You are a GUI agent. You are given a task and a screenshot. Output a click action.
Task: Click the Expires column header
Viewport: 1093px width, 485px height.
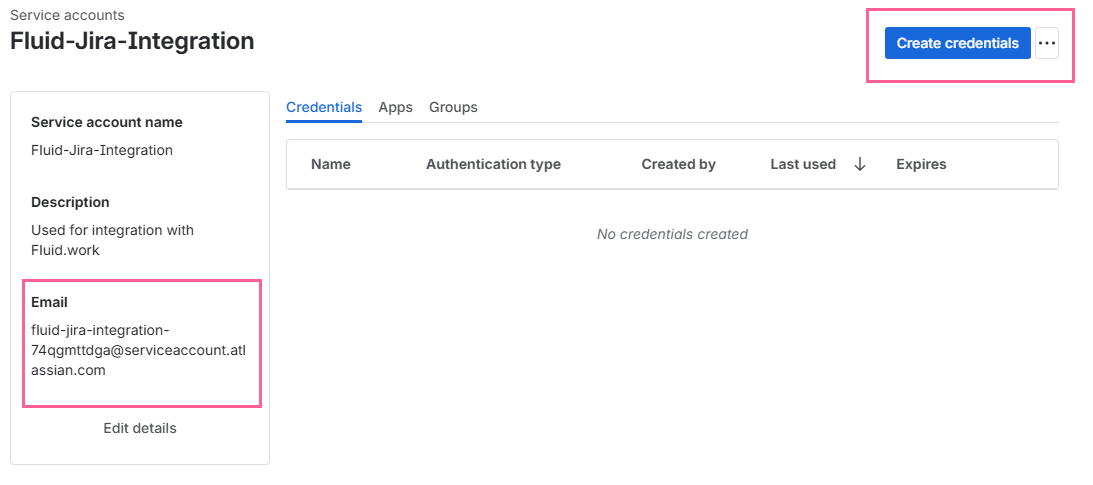click(921, 164)
